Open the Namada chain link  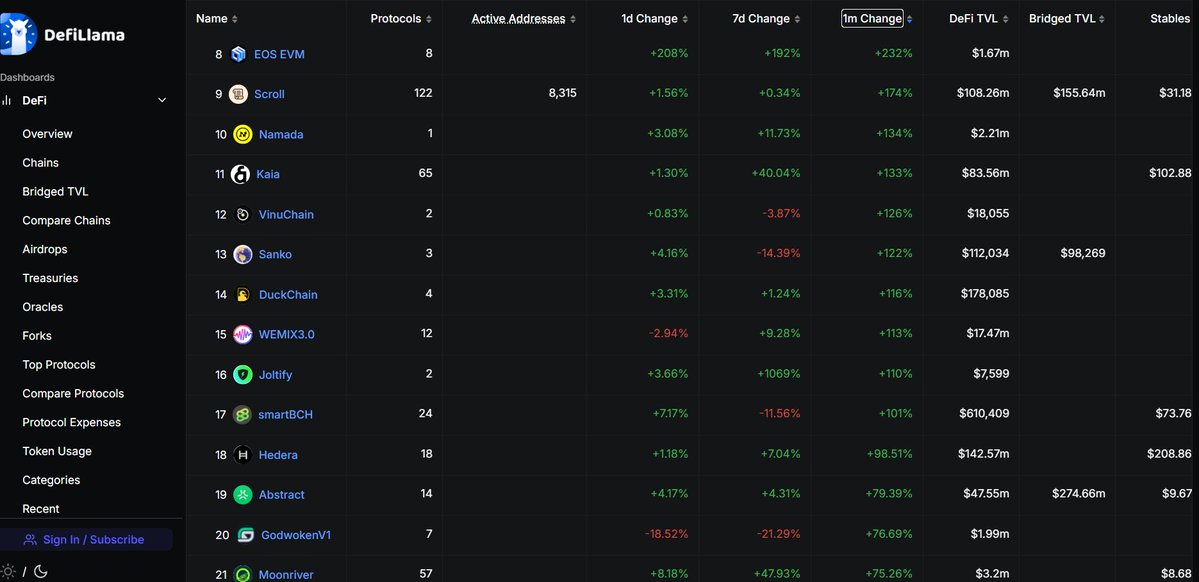point(281,135)
